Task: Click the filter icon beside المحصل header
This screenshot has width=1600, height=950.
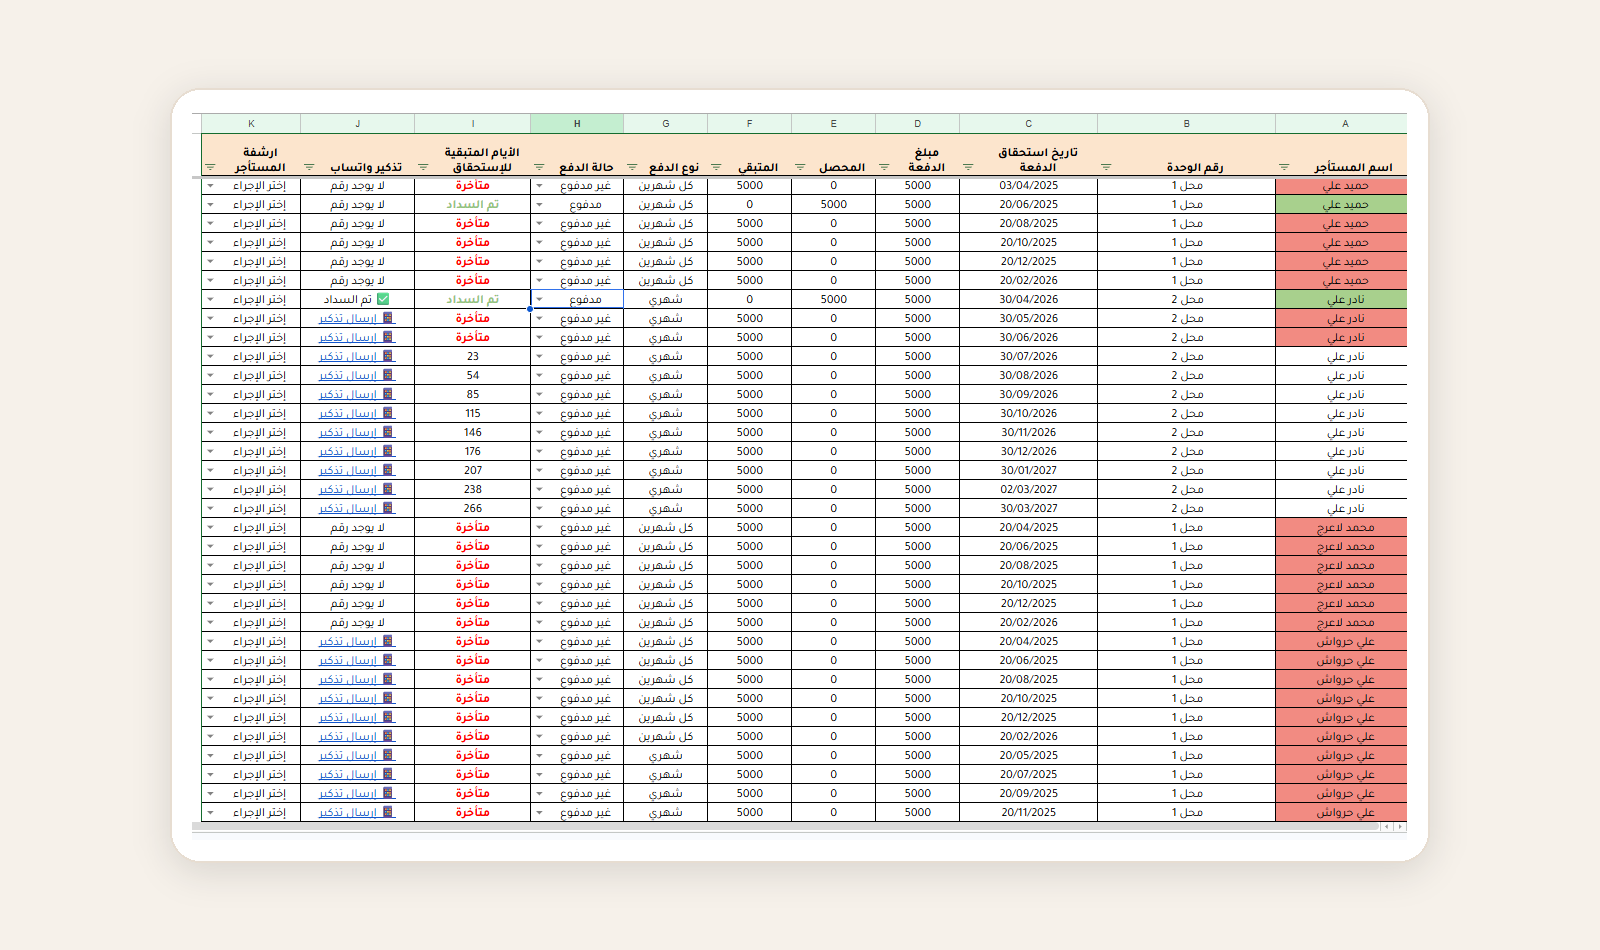Action: tap(800, 167)
